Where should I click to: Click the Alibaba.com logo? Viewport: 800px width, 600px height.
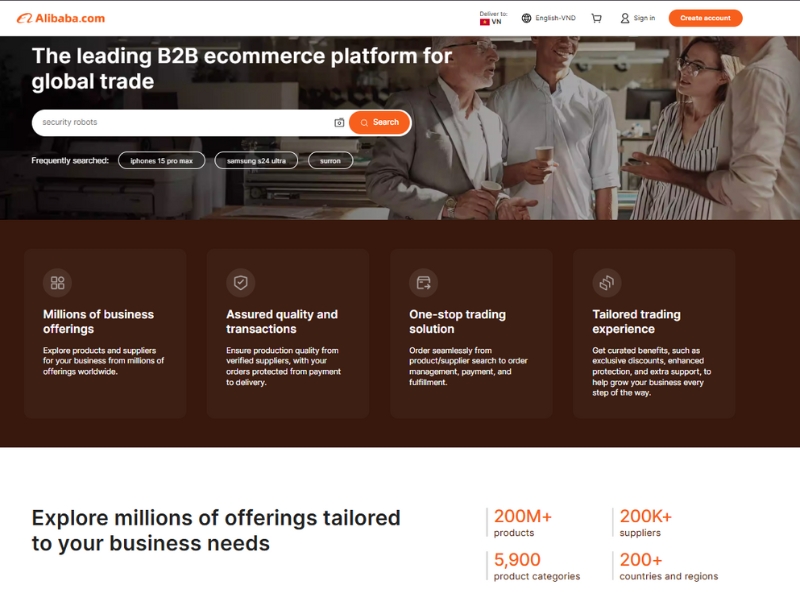point(60,18)
